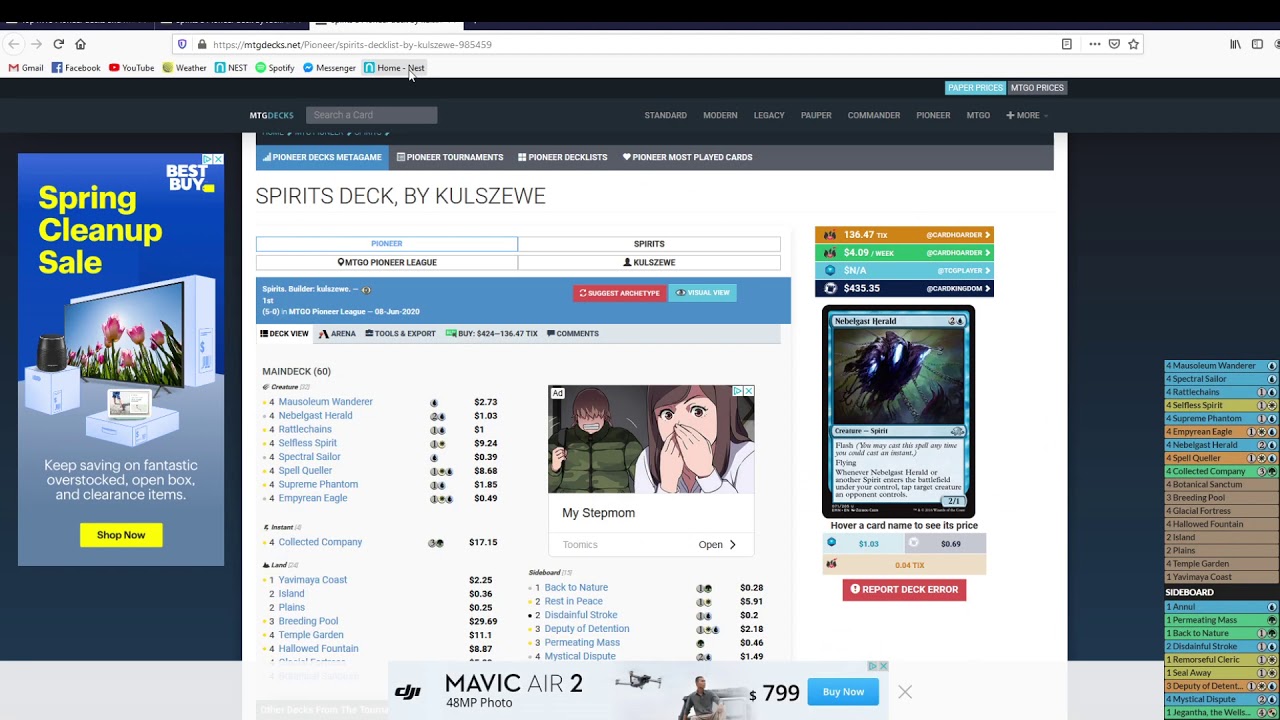Open TCGPlayer price link
Image resolution: width=1280 pixels, height=720 pixels.
point(904,271)
